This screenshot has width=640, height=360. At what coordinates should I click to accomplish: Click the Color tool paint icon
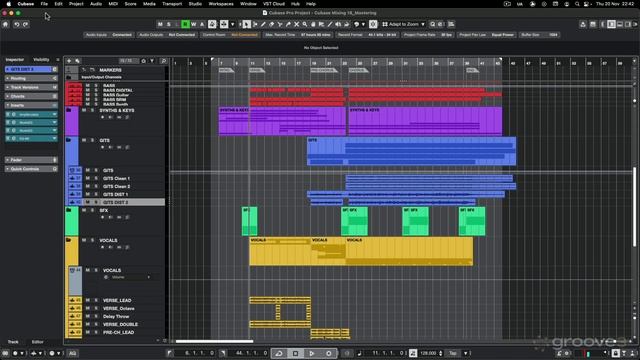tap(357, 24)
